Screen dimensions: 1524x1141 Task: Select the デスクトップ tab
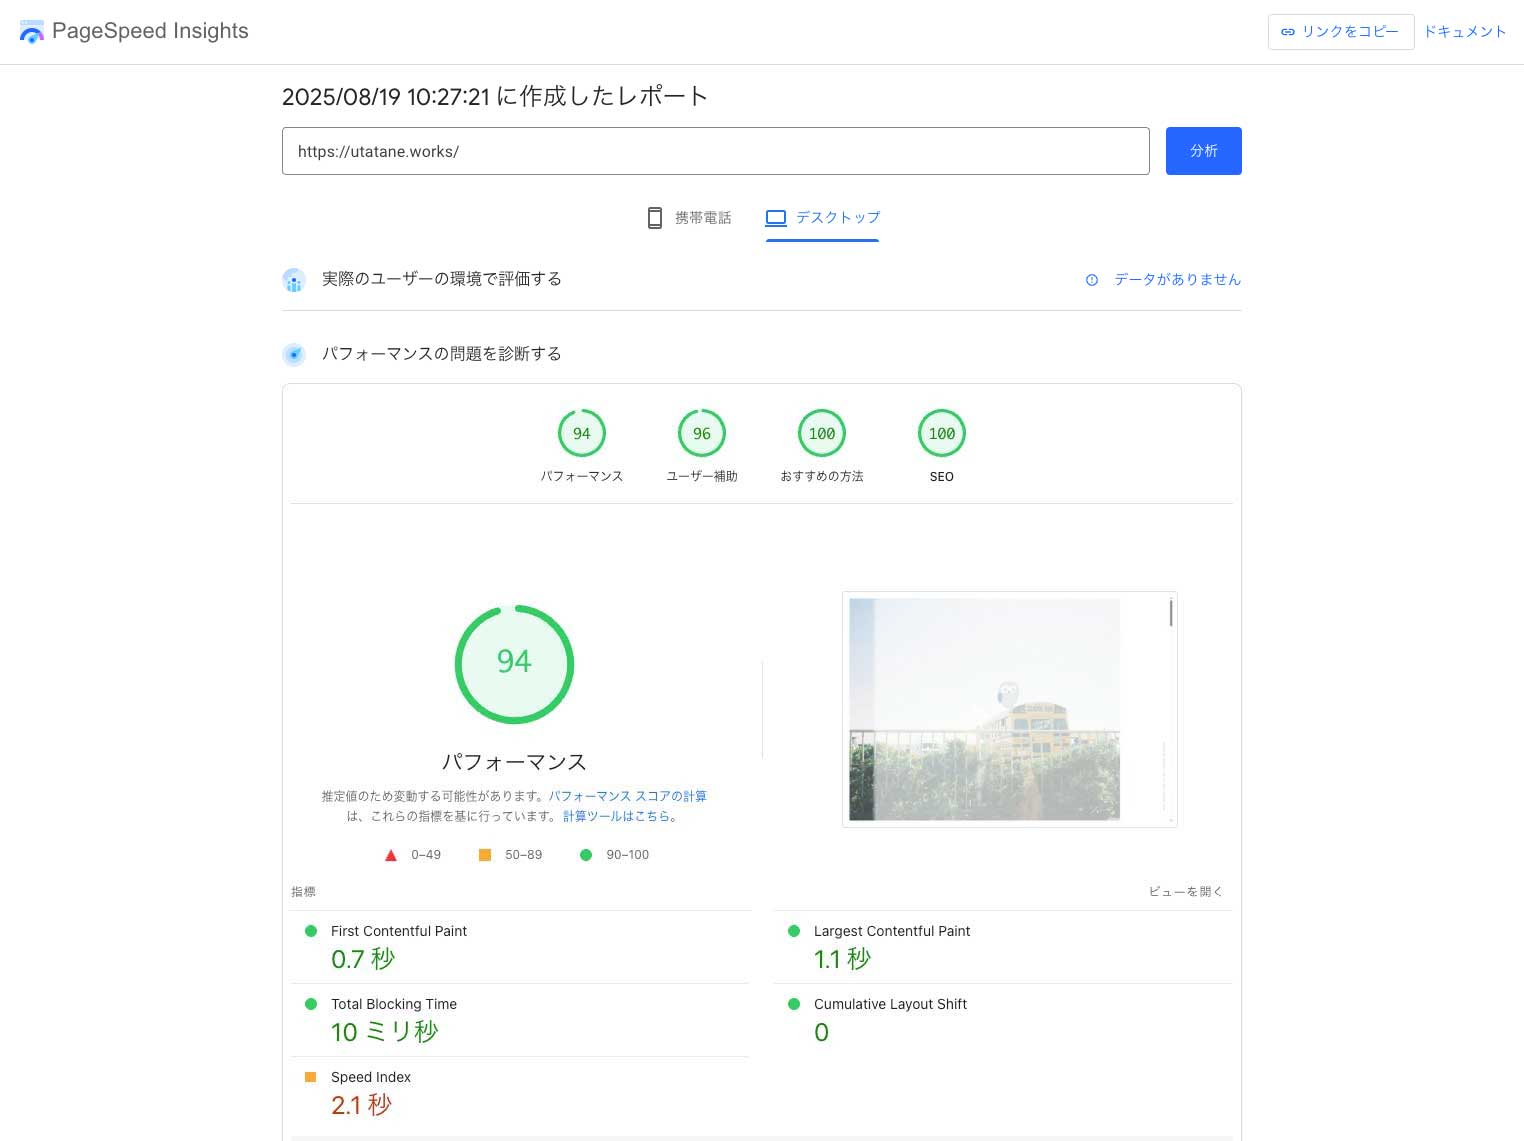tap(822, 218)
